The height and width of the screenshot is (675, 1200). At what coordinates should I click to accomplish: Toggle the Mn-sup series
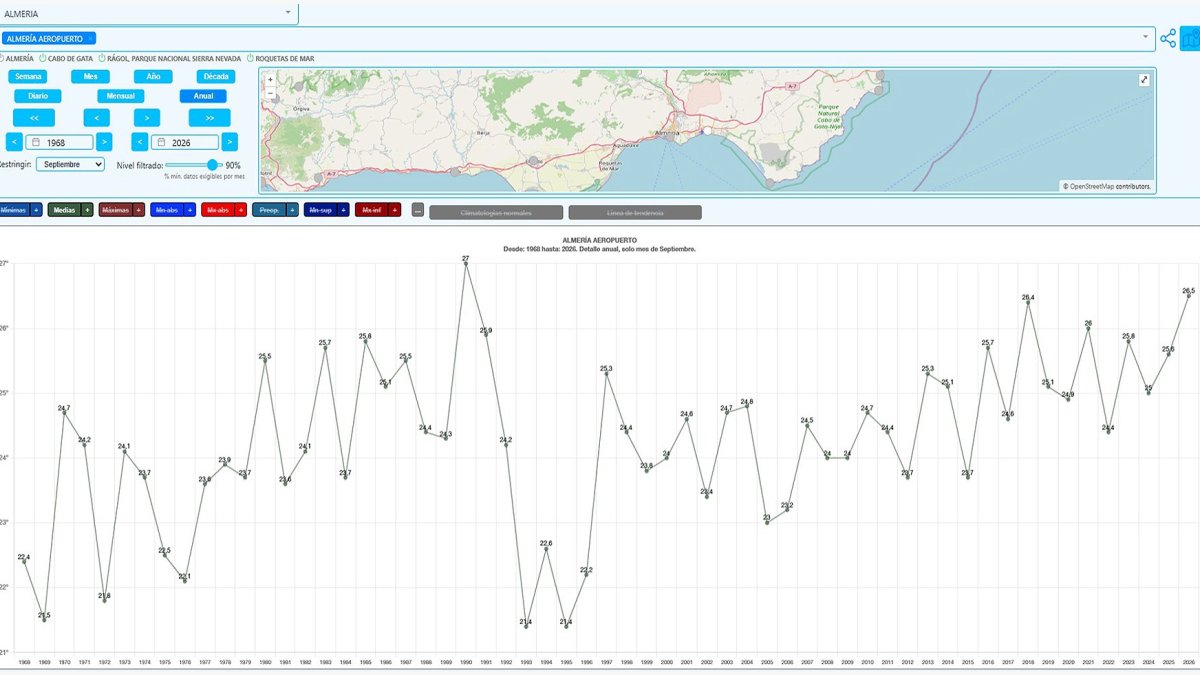click(x=321, y=210)
